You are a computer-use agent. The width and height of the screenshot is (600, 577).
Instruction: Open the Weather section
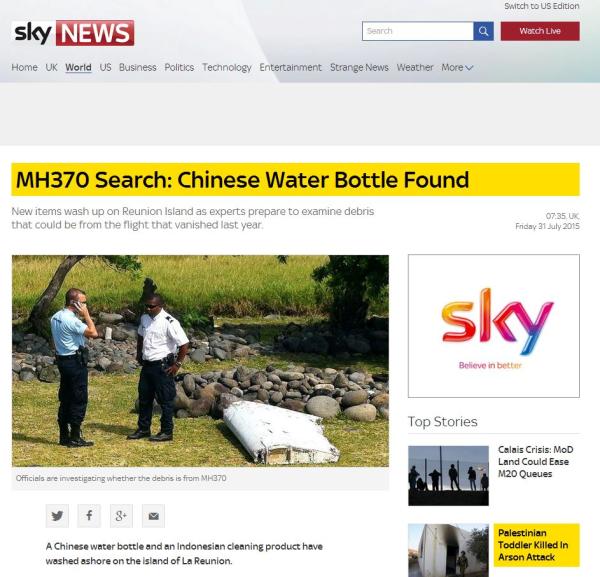point(415,67)
